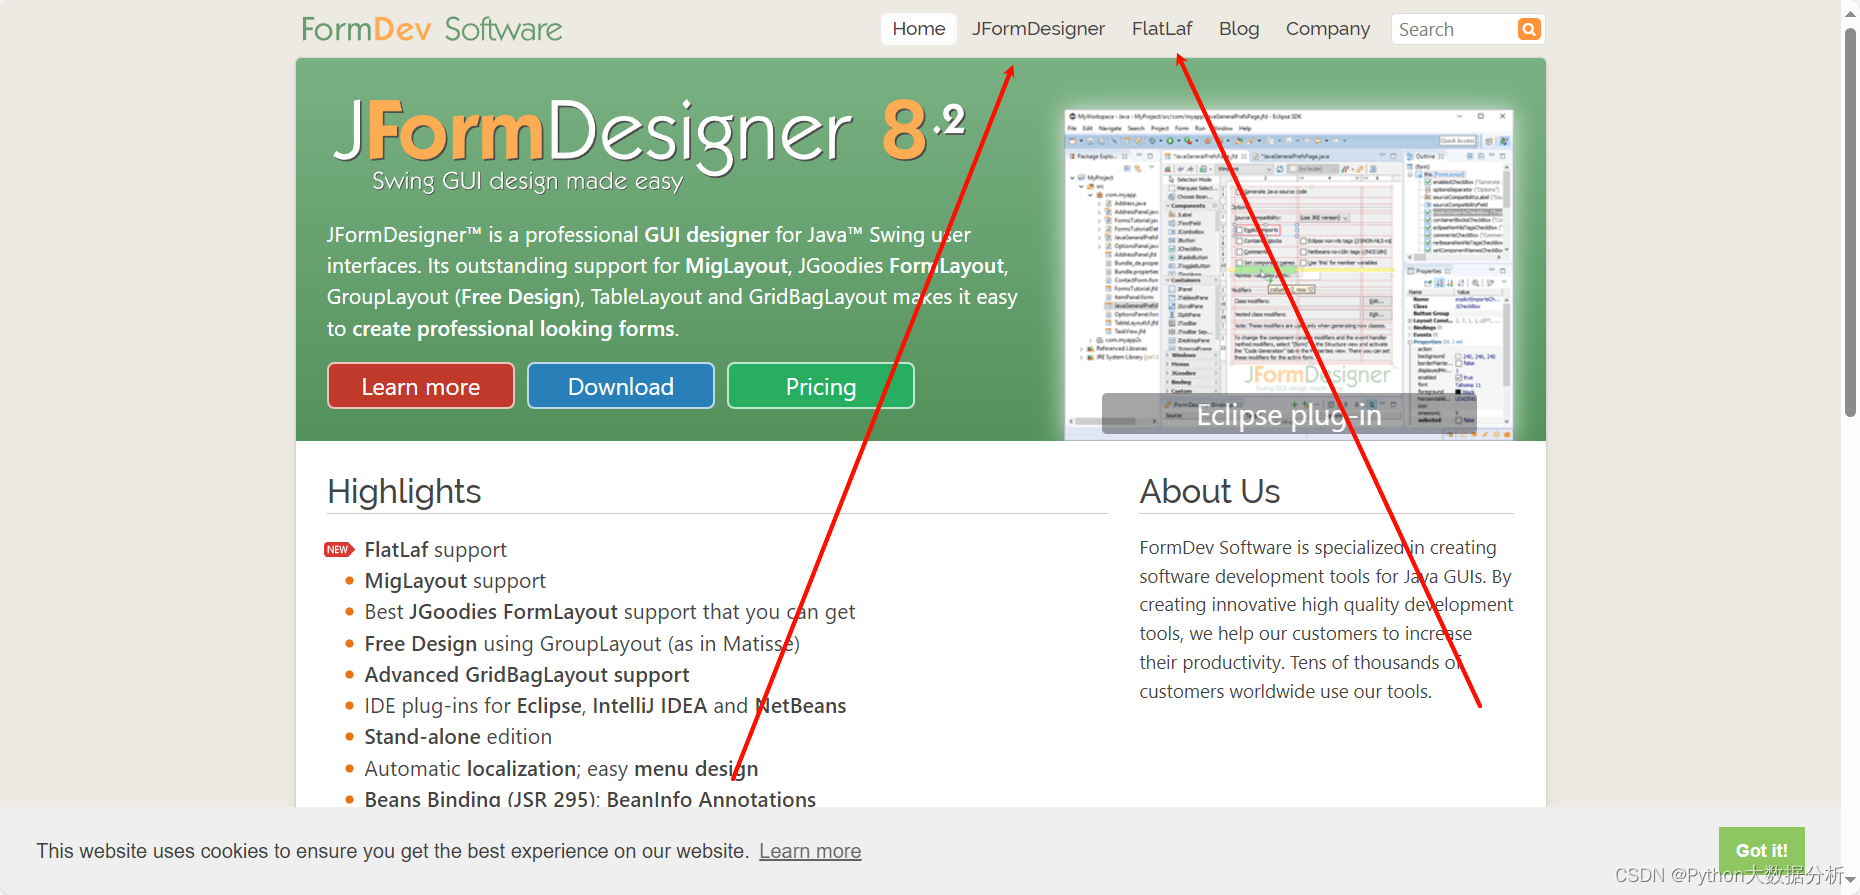Viewport: 1860px width, 895px height.
Task: Click the 'Eclipse plug-in' caption overlay
Action: (x=1289, y=414)
